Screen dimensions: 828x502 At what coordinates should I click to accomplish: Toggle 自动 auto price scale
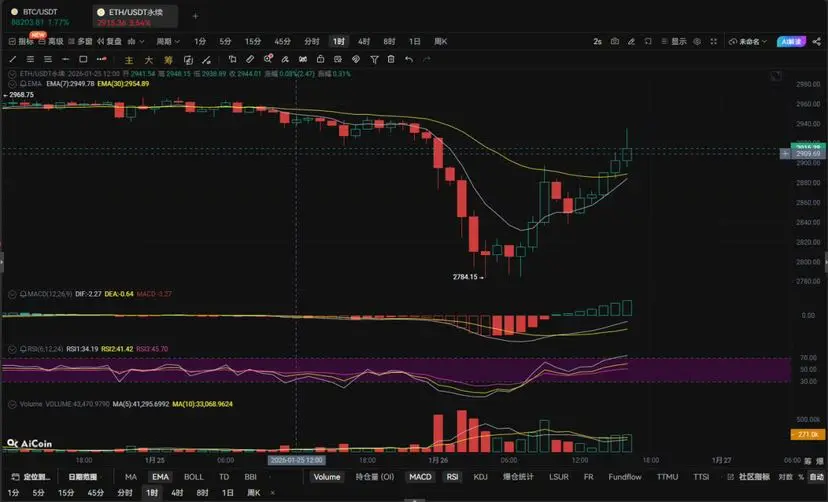click(x=817, y=477)
